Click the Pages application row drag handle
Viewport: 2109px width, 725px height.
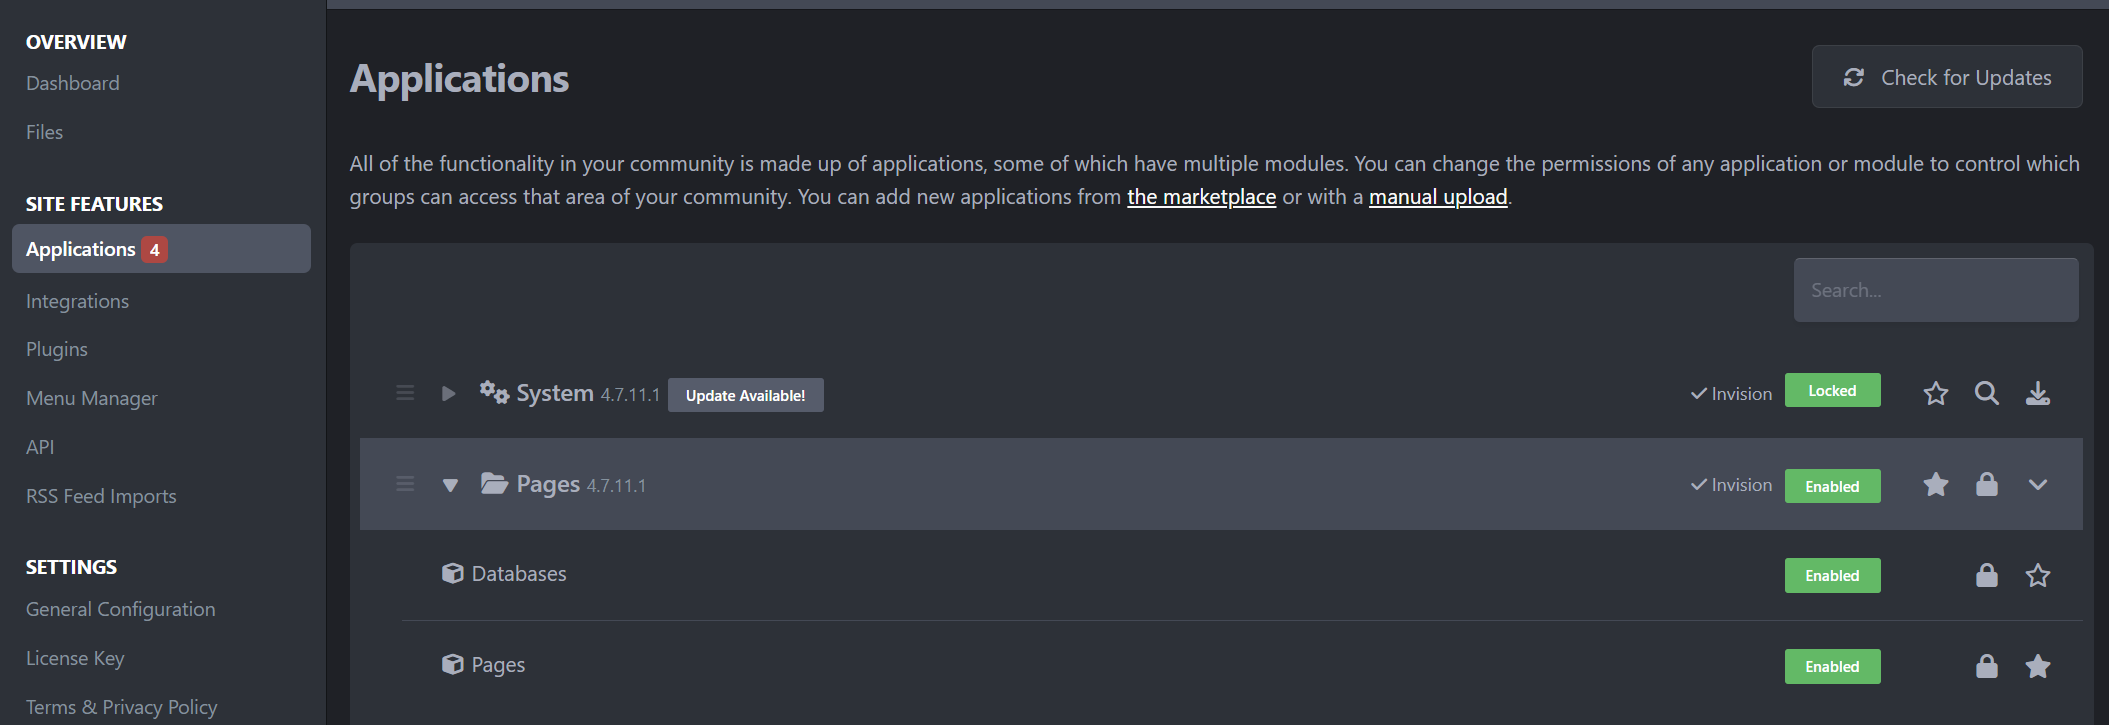coord(405,484)
